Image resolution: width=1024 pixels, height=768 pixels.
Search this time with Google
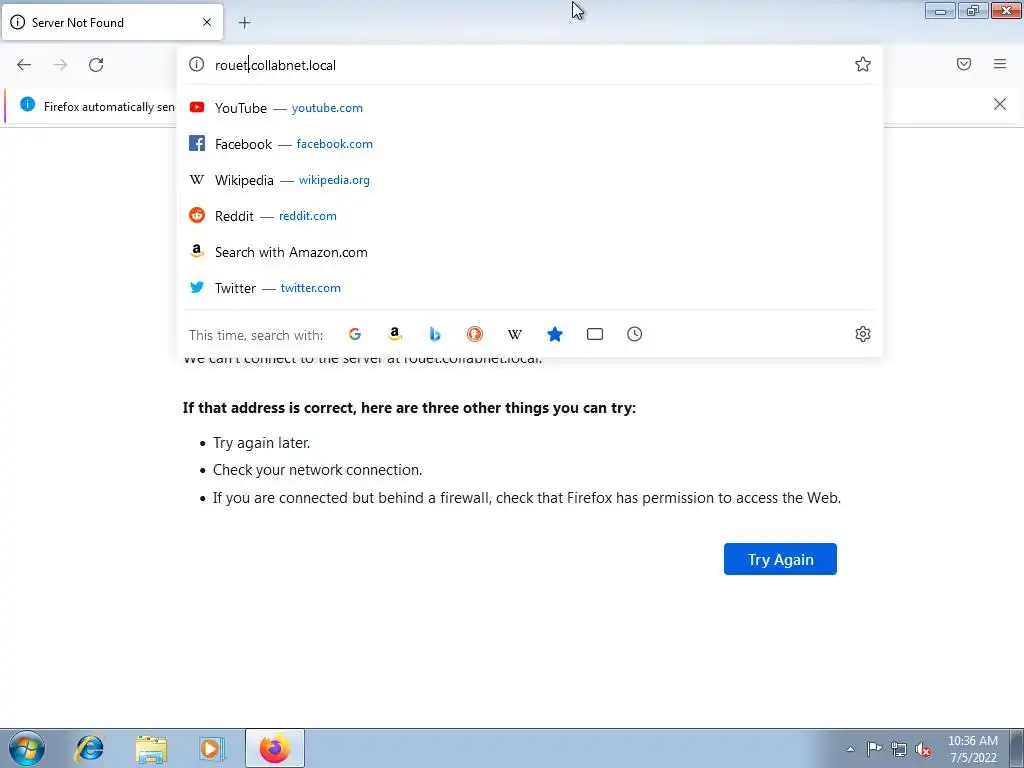[x=355, y=334]
